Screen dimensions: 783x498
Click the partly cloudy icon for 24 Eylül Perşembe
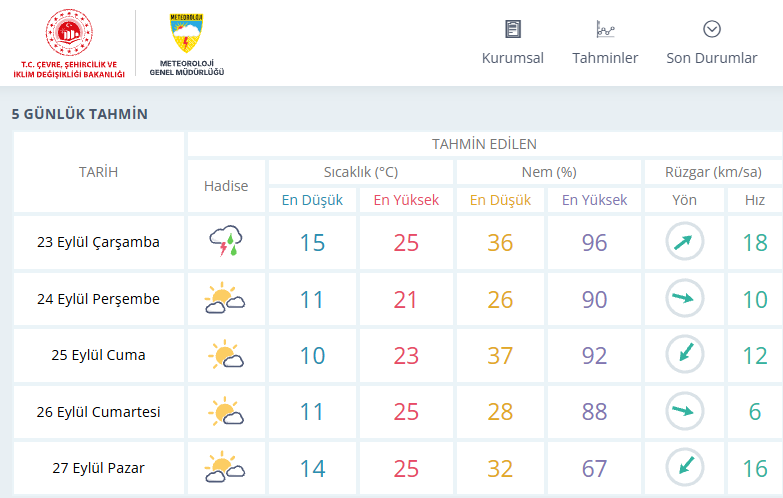point(225,298)
